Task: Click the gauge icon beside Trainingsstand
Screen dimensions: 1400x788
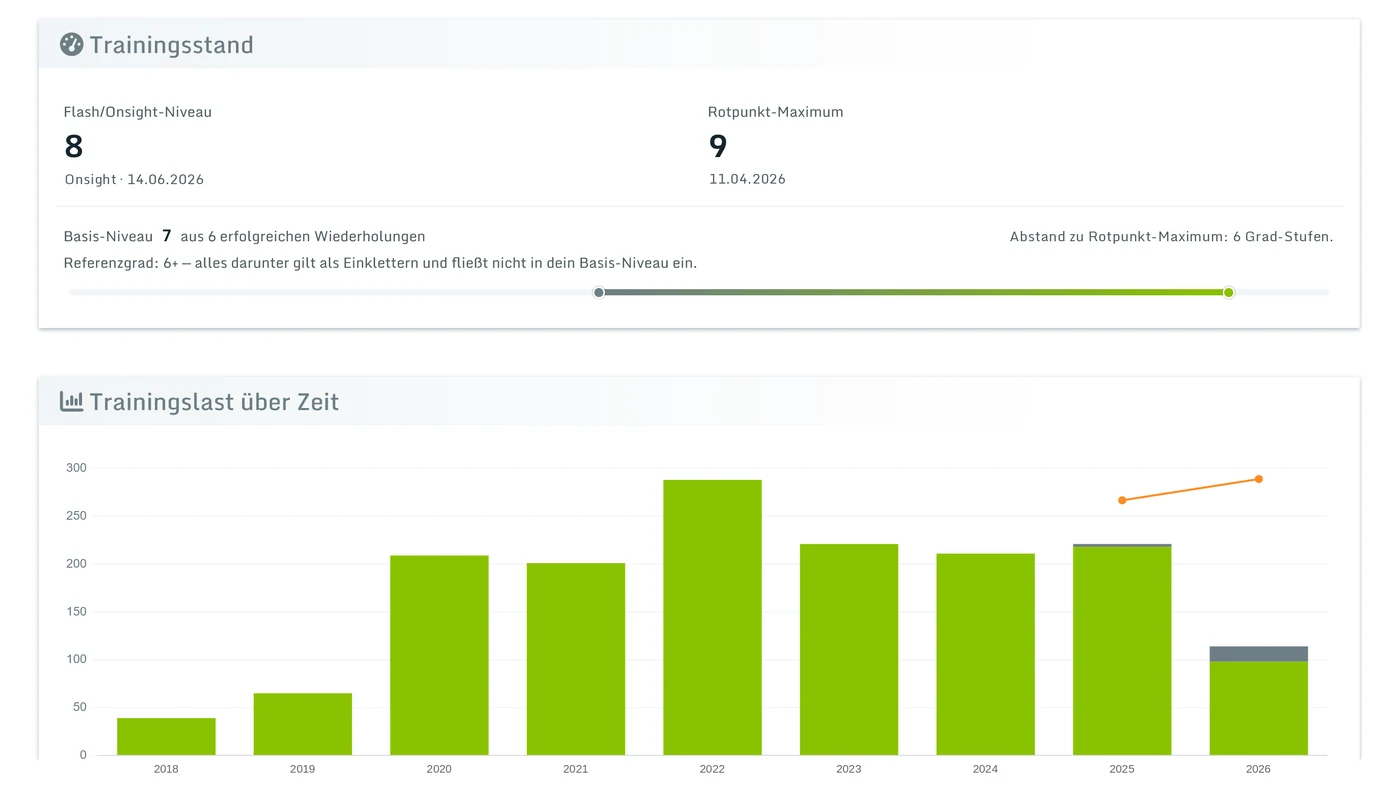Action: click(71, 44)
